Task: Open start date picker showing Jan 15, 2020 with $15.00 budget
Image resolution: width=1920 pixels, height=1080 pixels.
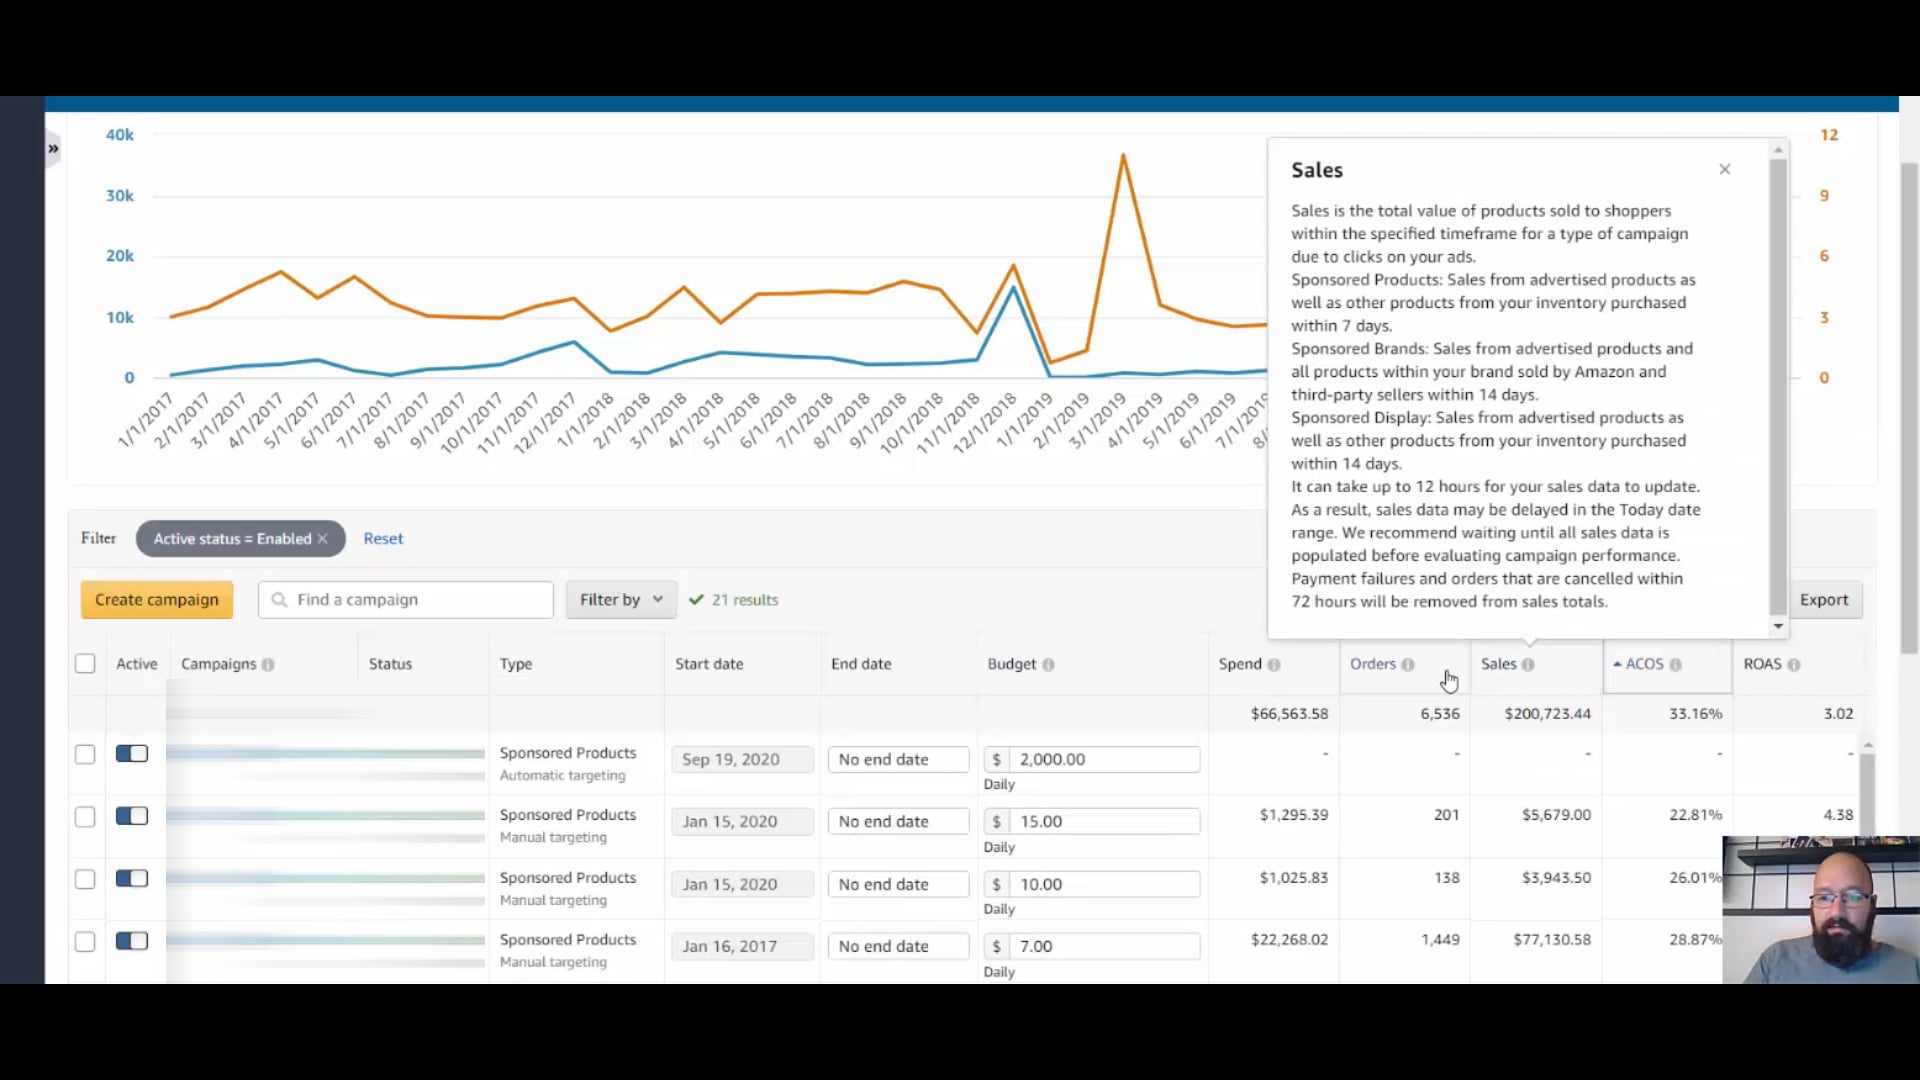Action: coord(742,822)
